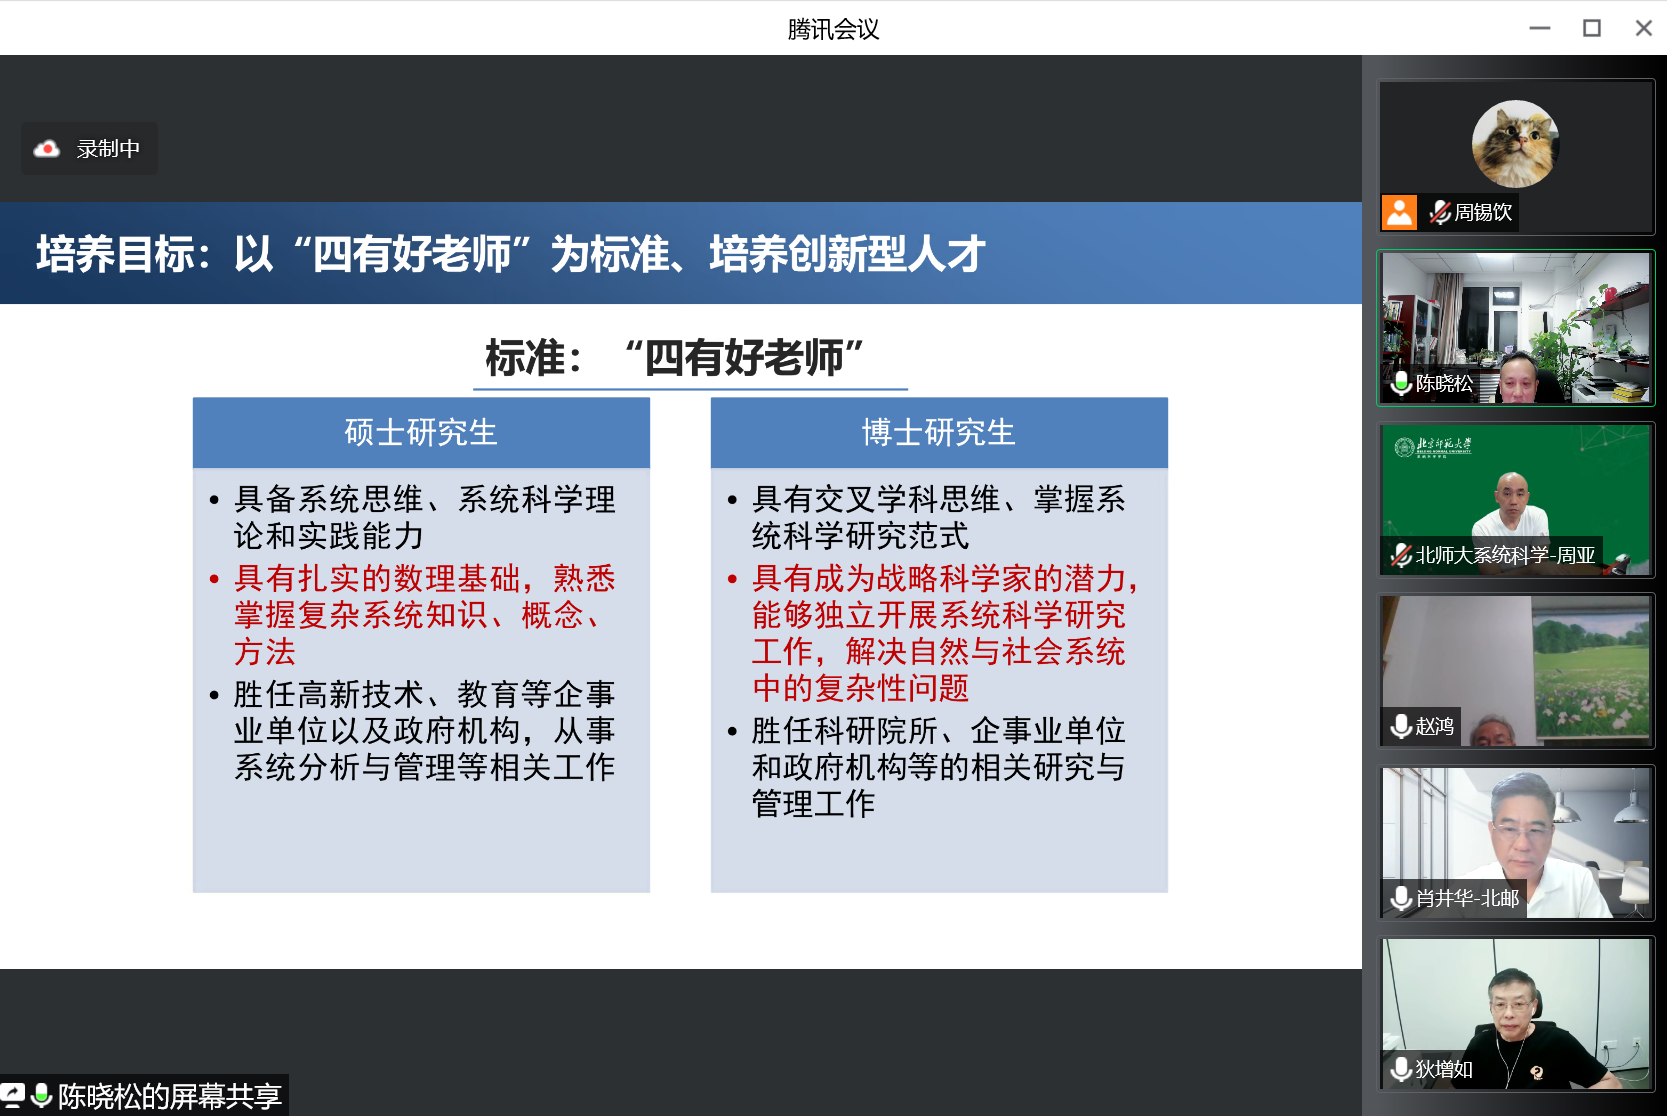Maximize the 腾讯会议 window
The height and width of the screenshot is (1116, 1667).
click(1591, 28)
